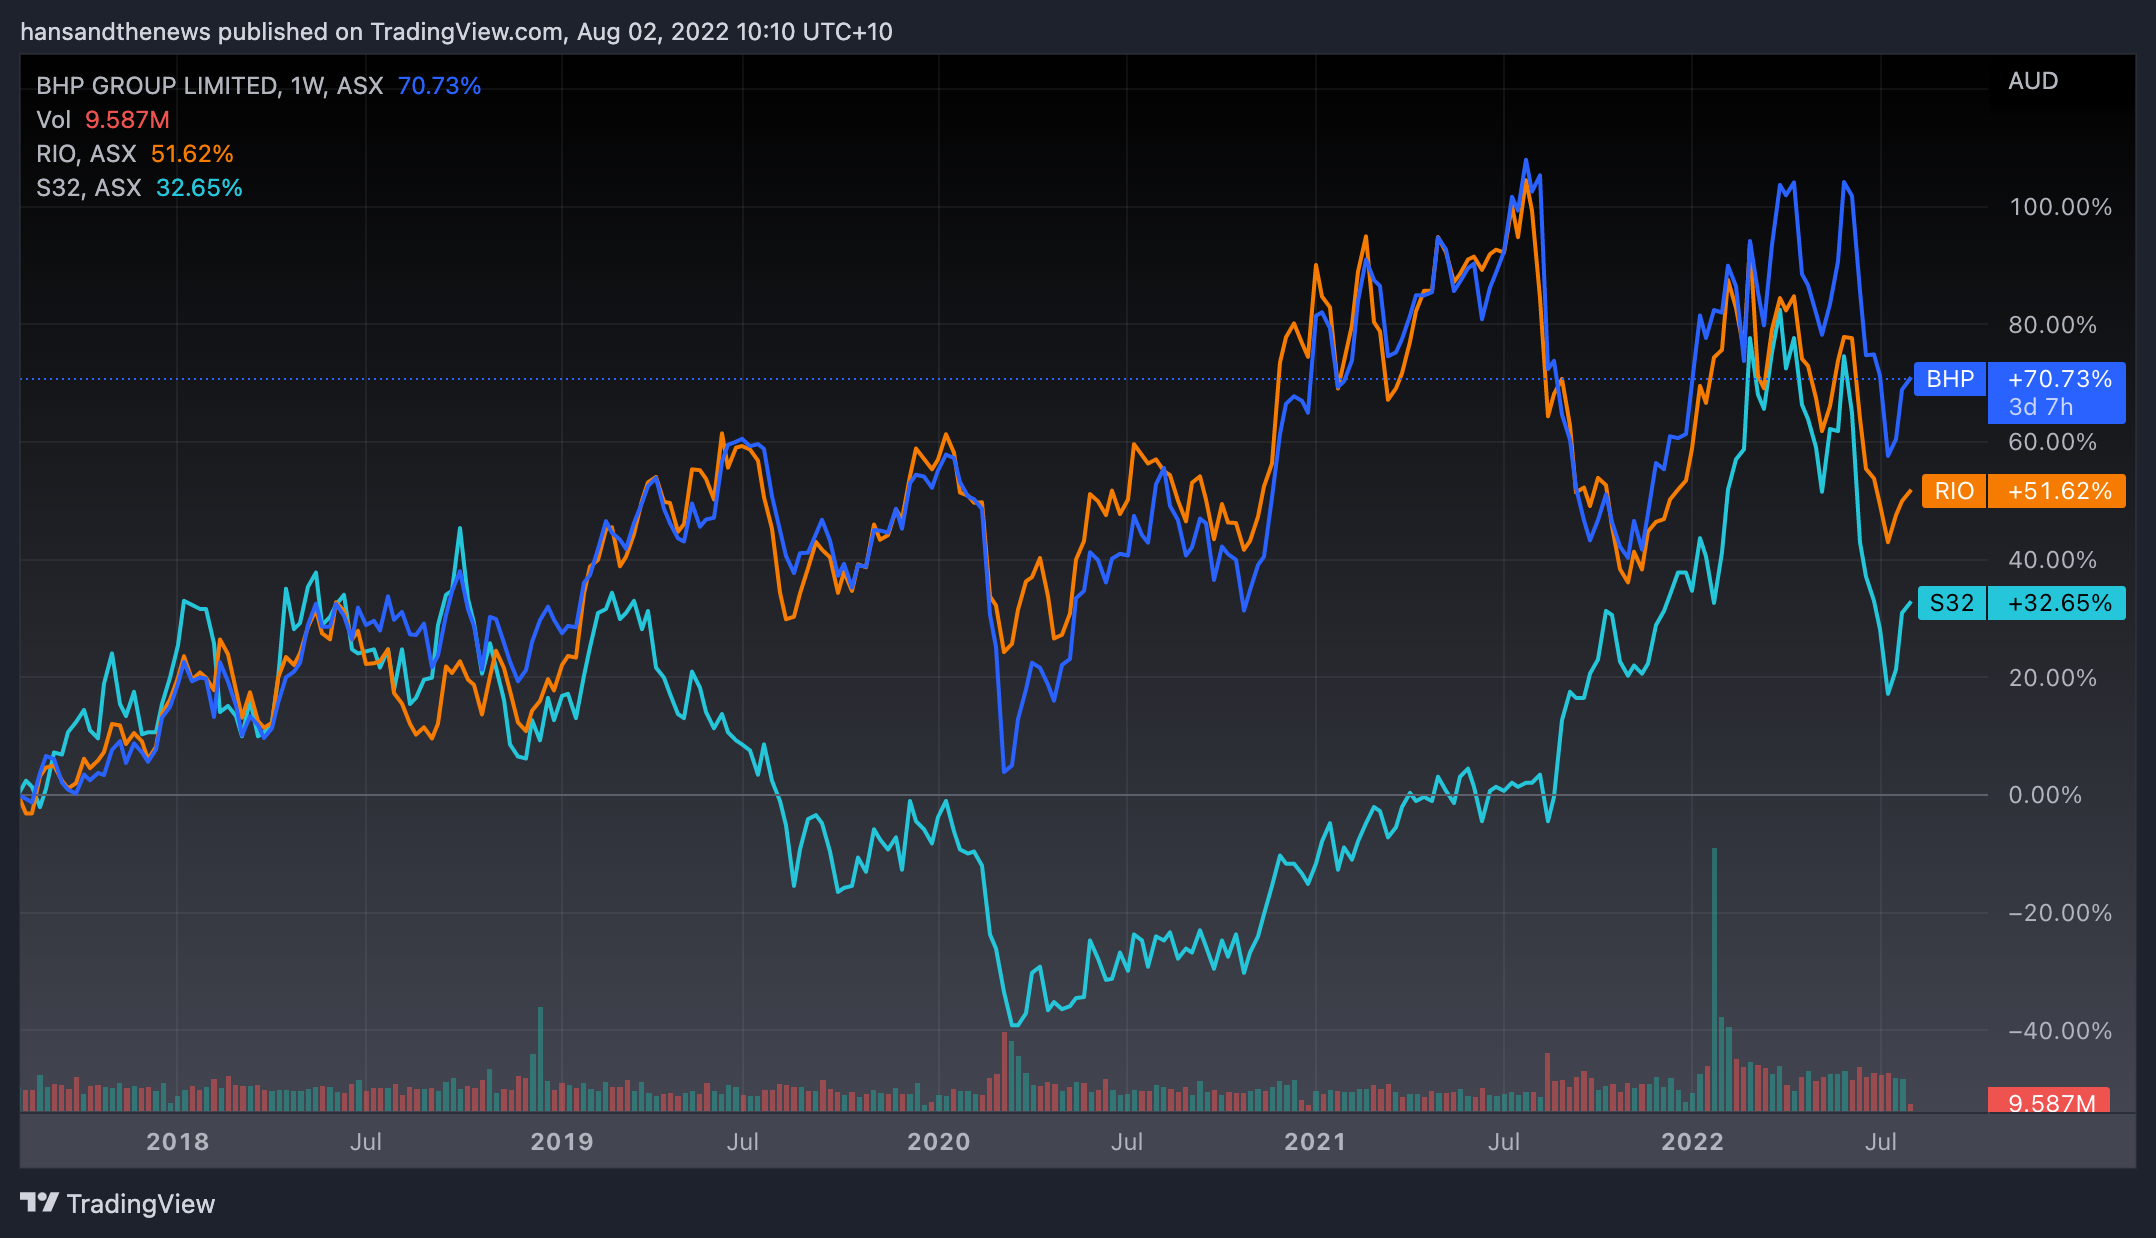Click the TradingView logo icon

(40, 1203)
